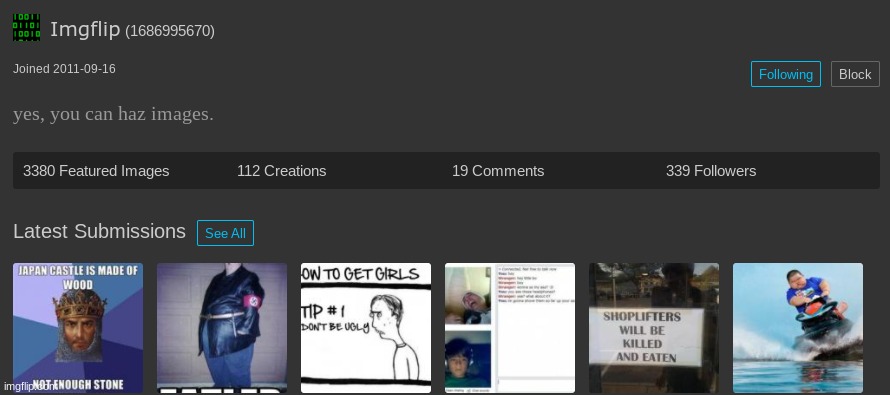Viewport: 890px width, 395px height.
Task: Open the kid on jet ski thumbnail
Action: [x=798, y=328]
